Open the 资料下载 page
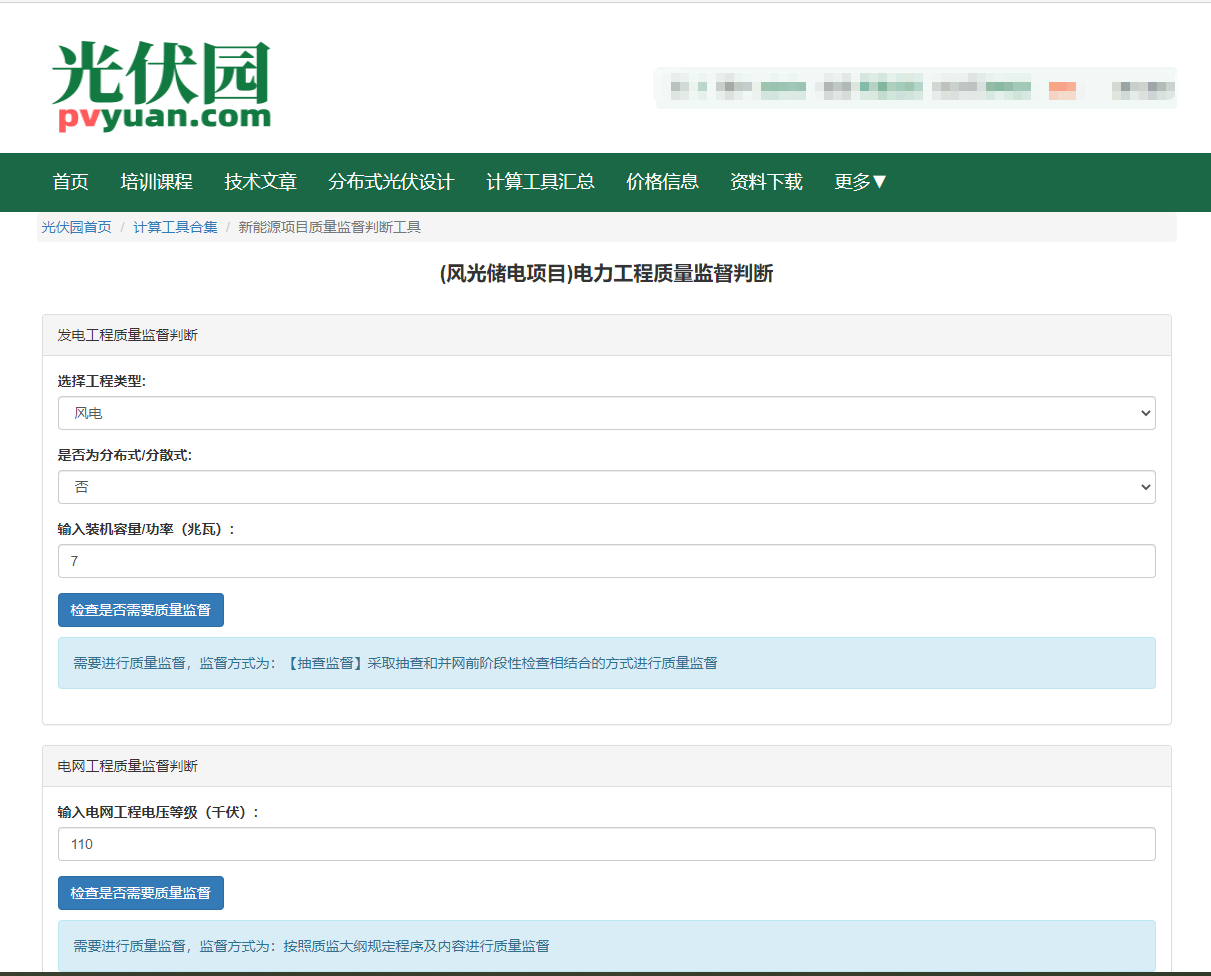This screenshot has height=976, width=1211. (x=766, y=182)
